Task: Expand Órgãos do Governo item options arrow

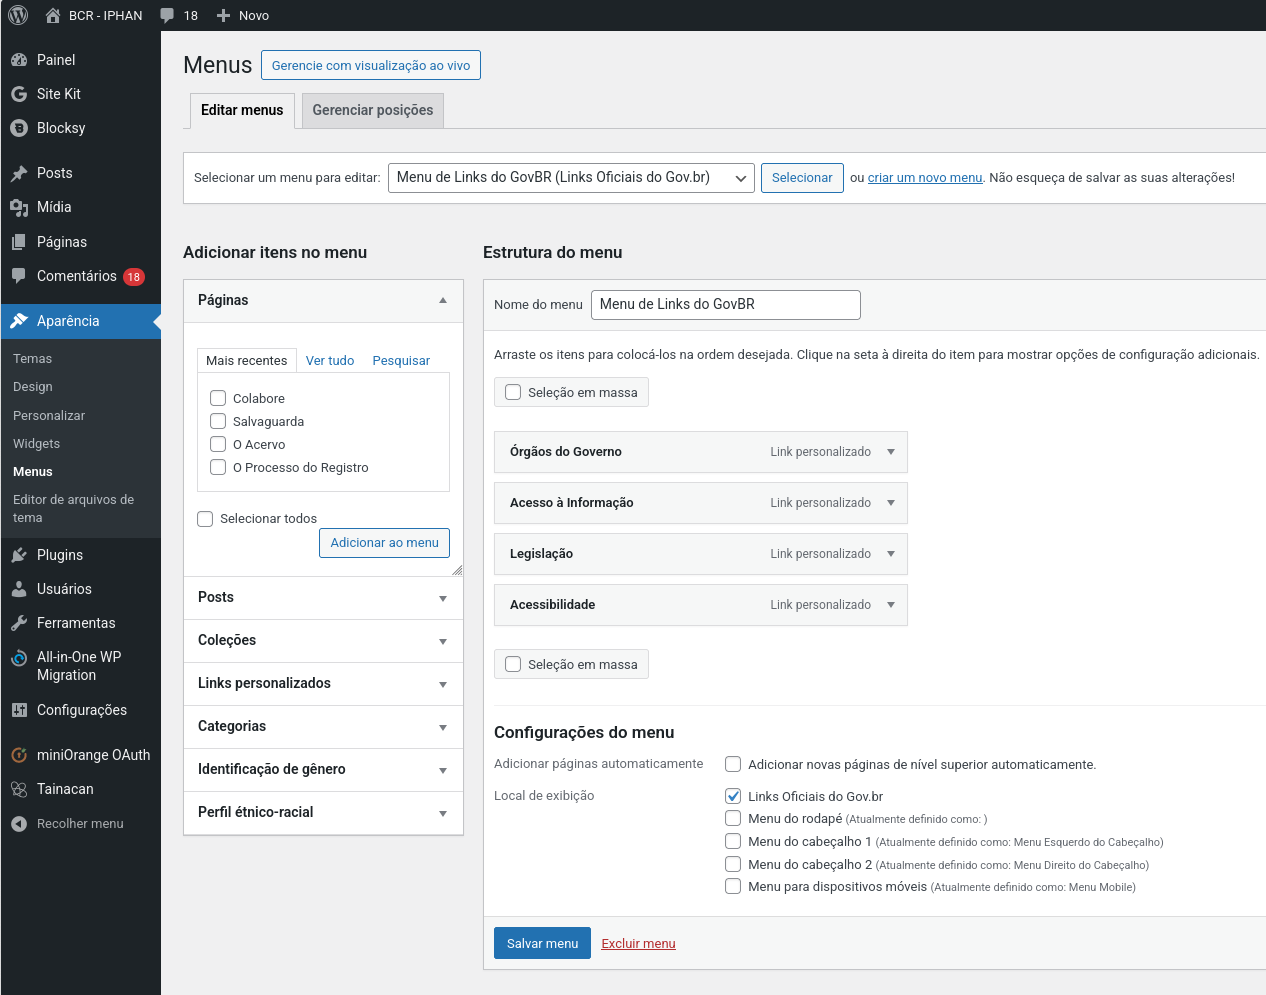Action: pos(891,452)
